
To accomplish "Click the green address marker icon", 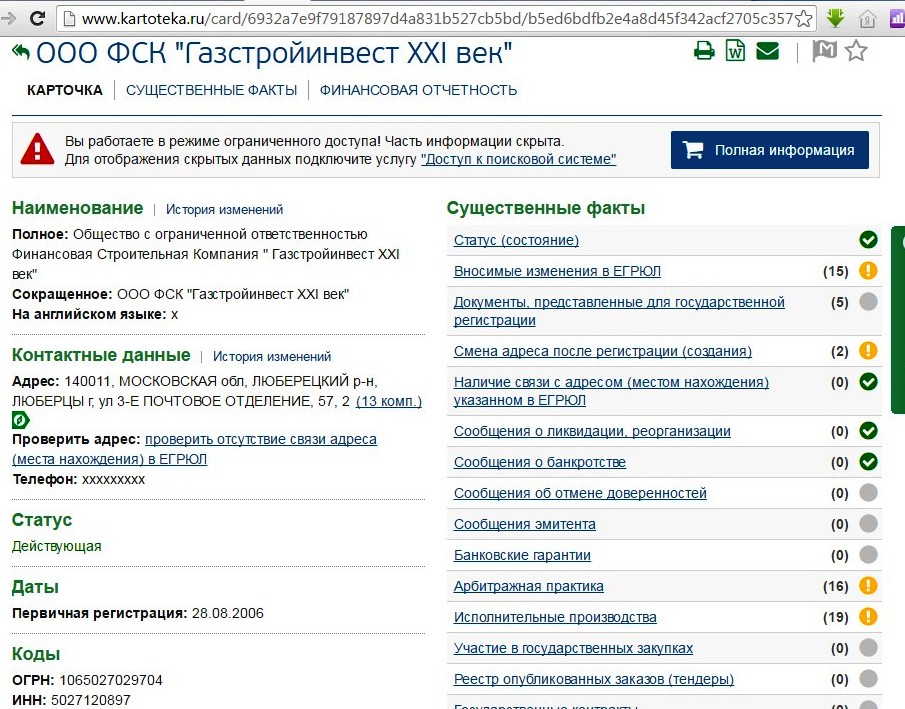I will point(21,420).
